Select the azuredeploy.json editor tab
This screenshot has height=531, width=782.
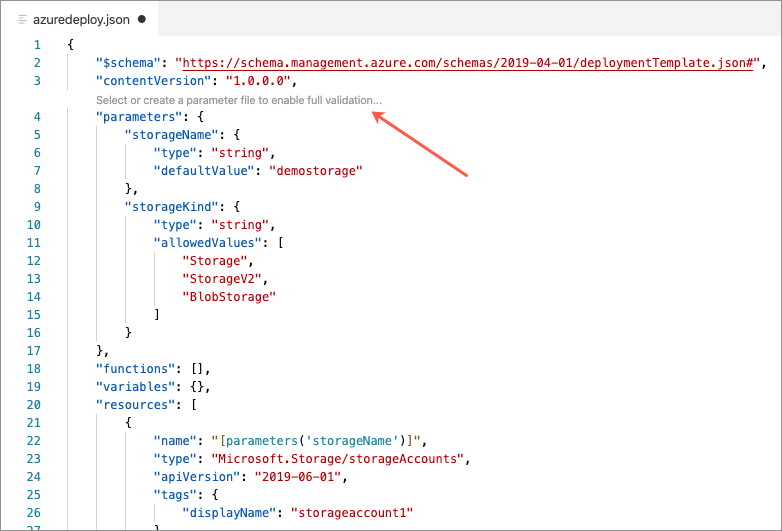(x=81, y=19)
